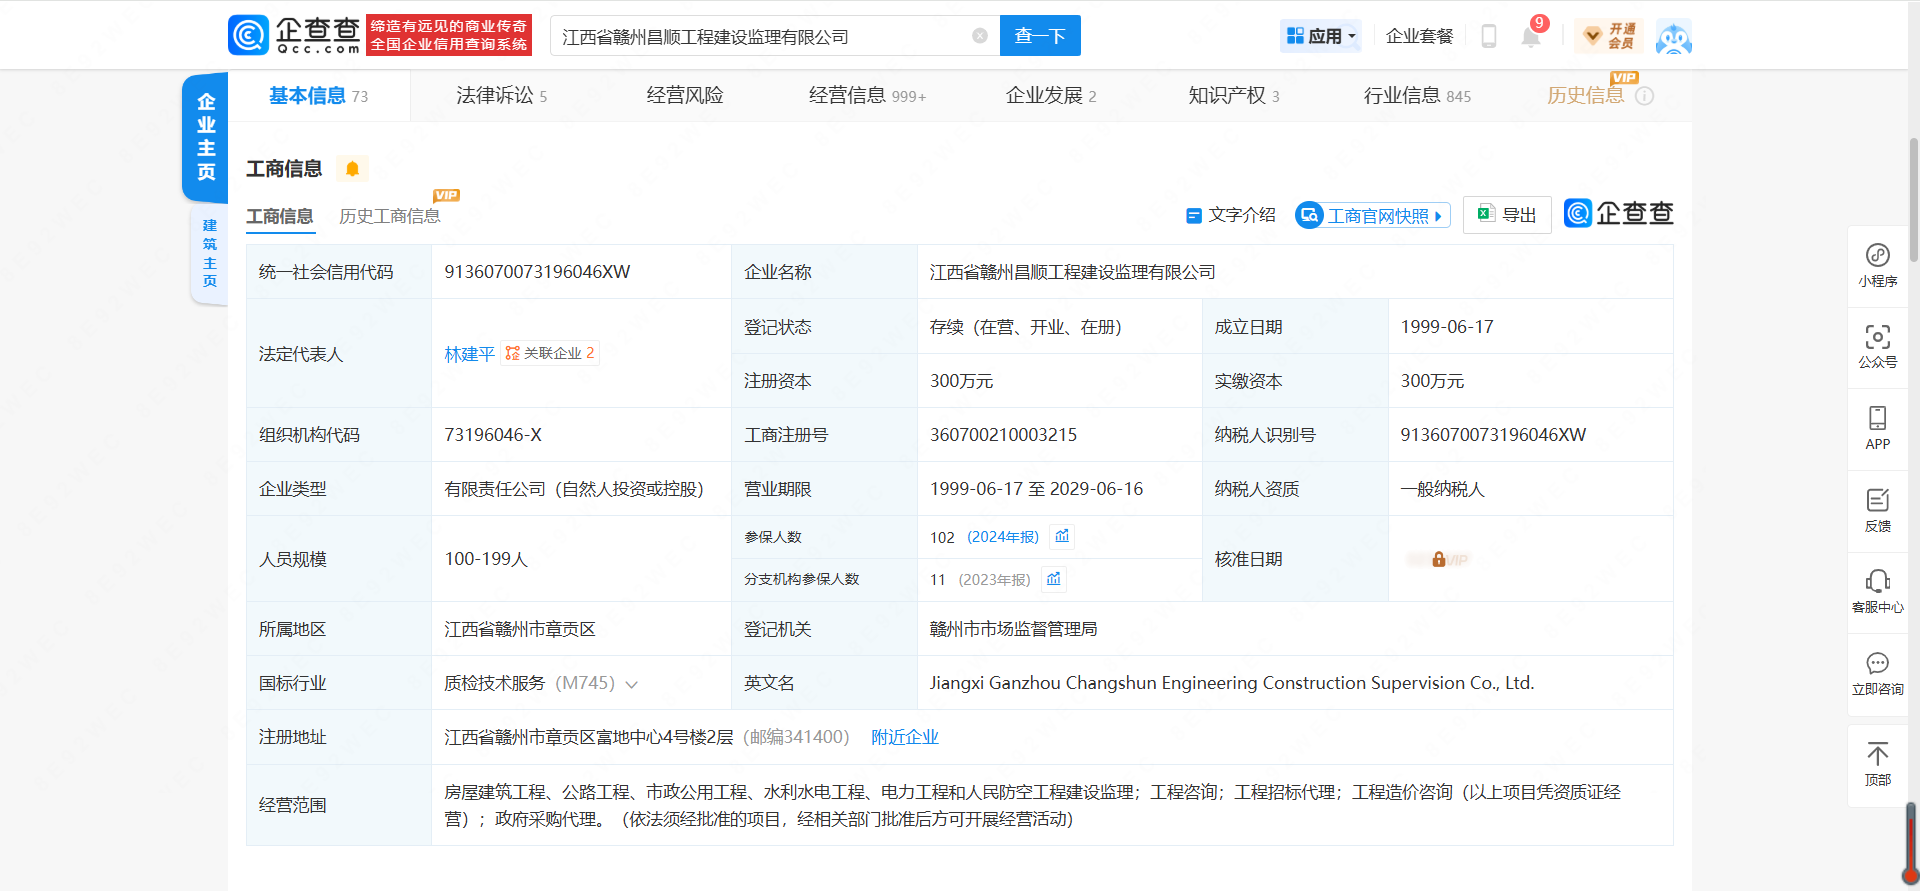Open 工商官网快照 arrow button

tap(1373, 215)
